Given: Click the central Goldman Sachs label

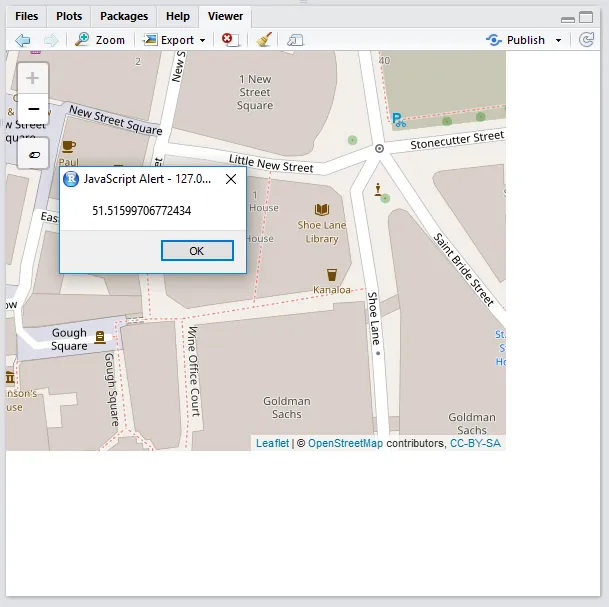Looking at the screenshot, I should click(287, 407).
